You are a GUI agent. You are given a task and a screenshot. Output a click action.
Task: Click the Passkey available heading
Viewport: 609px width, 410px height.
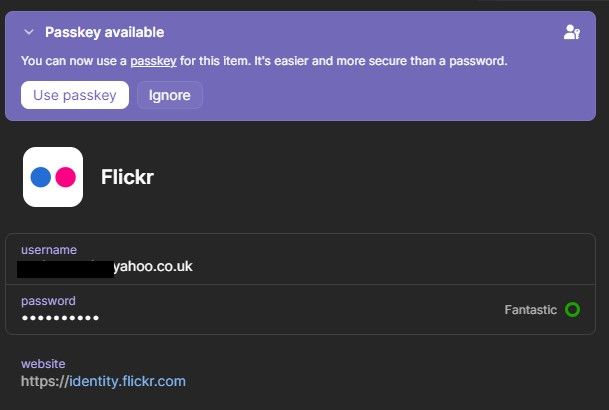pyautogui.click(x=104, y=33)
